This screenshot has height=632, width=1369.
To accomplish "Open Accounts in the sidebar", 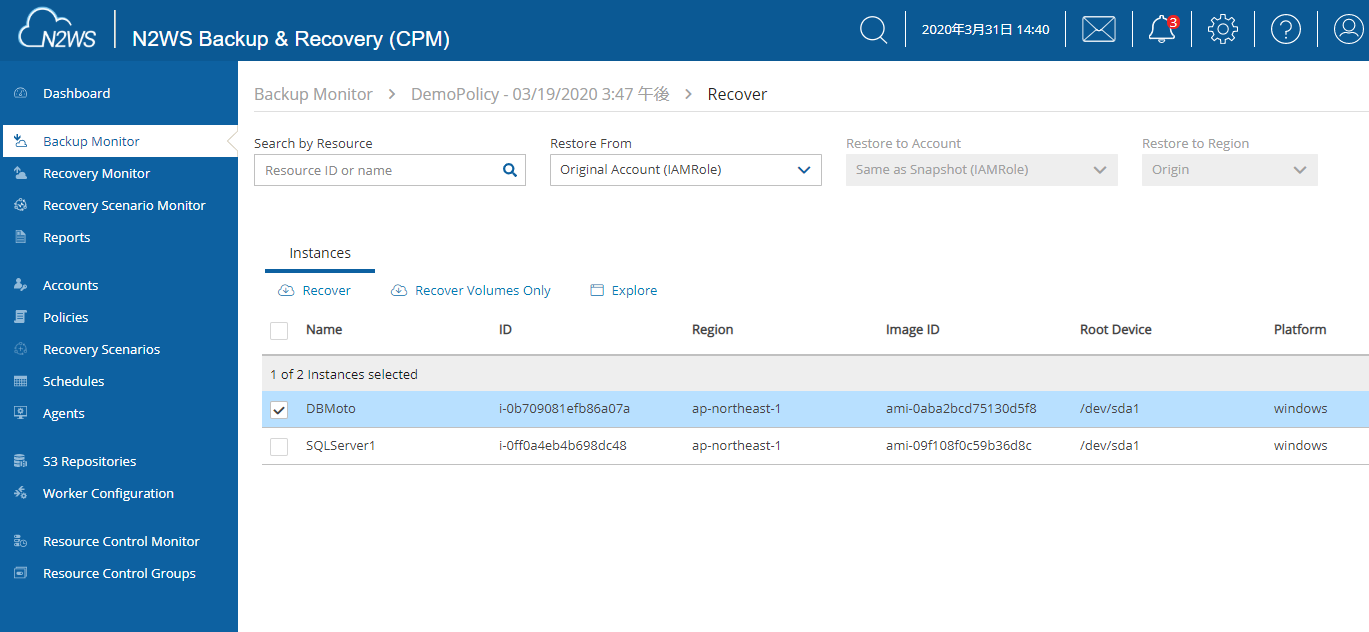I will pos(70,285).
